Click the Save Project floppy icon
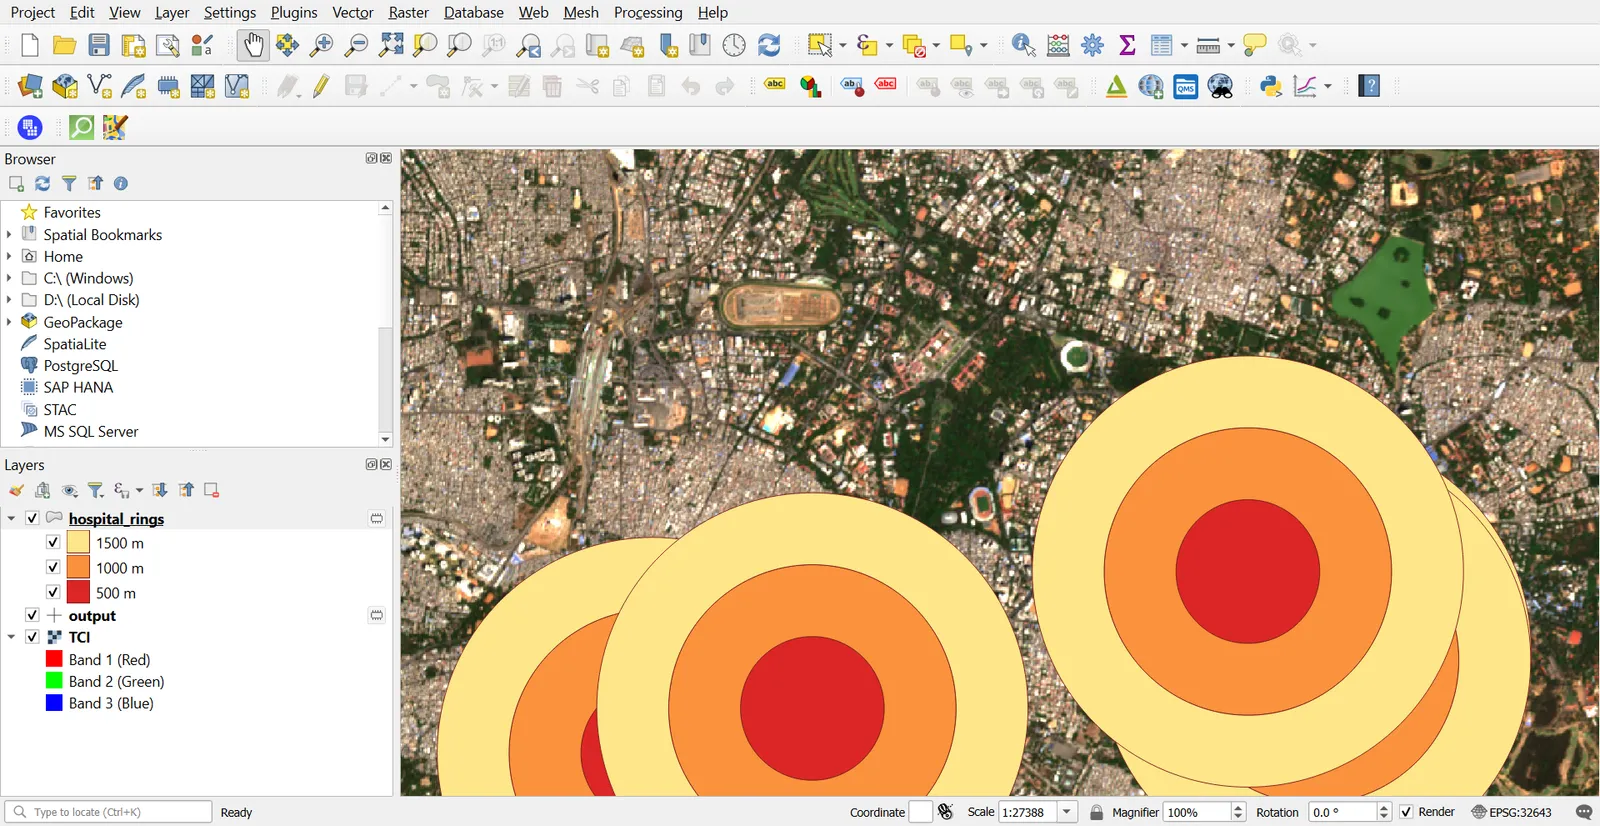Screen dimensions: 1600x826 (x=99, y=45)
